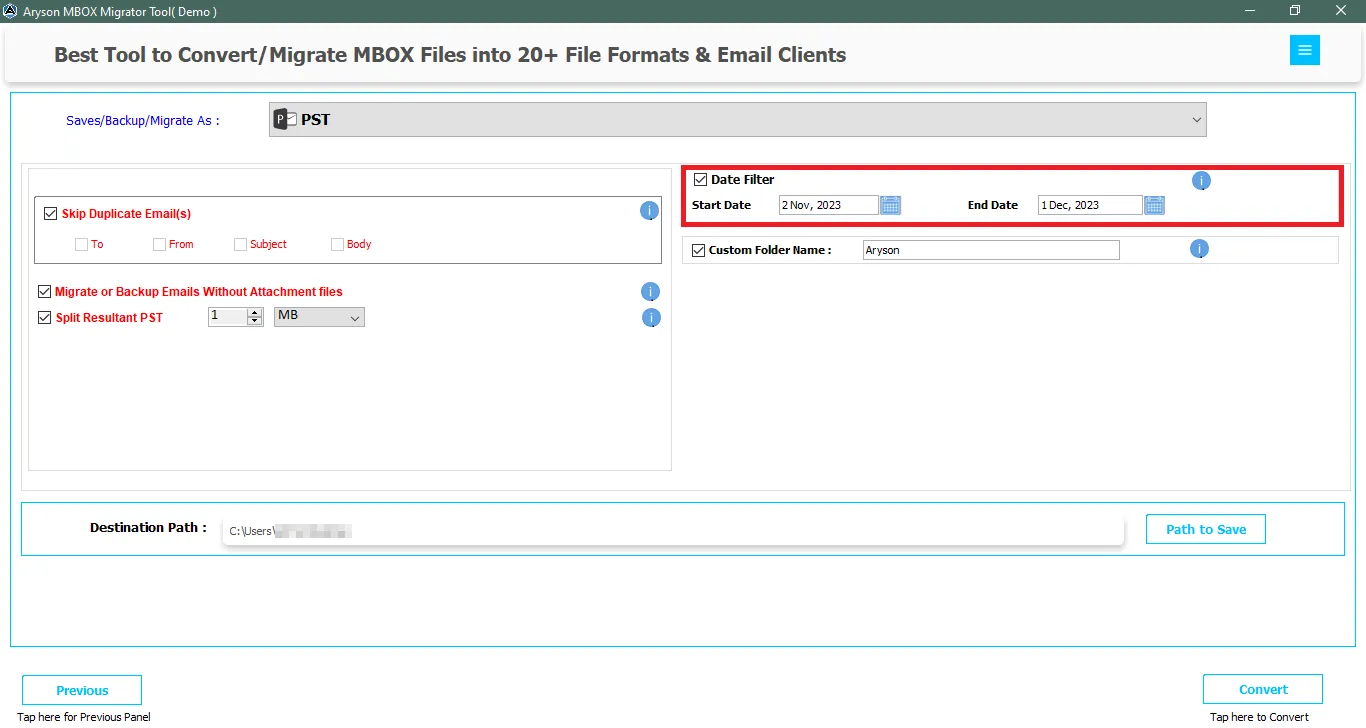This screenshot has width=1366, height=728.
Task: Click info icon for Custom Folder Name
Action: (1199, 249)
